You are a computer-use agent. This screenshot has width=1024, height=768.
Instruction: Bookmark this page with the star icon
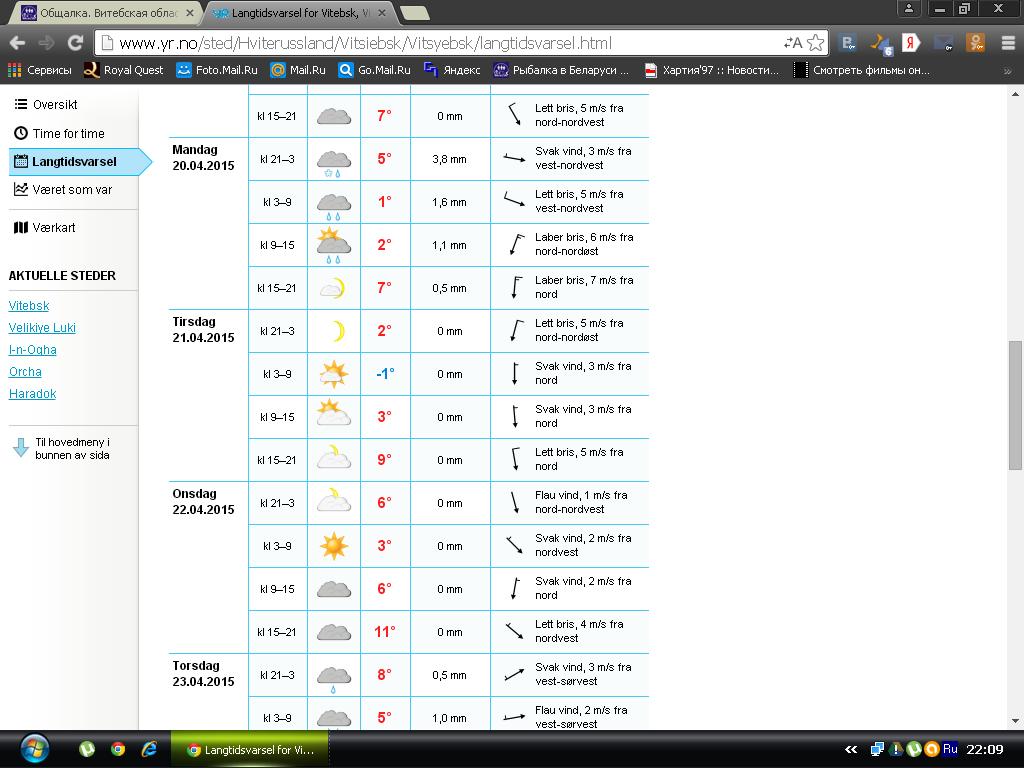pos(816,43)
